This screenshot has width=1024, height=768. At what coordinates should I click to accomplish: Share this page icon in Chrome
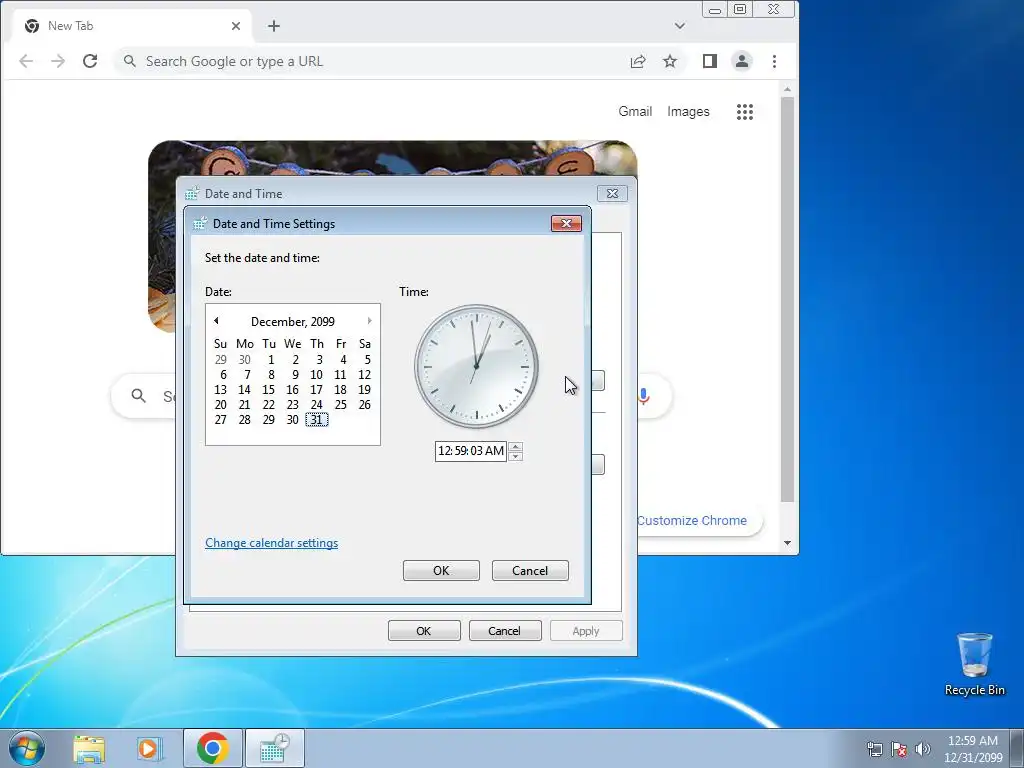(x=638, y=61)
